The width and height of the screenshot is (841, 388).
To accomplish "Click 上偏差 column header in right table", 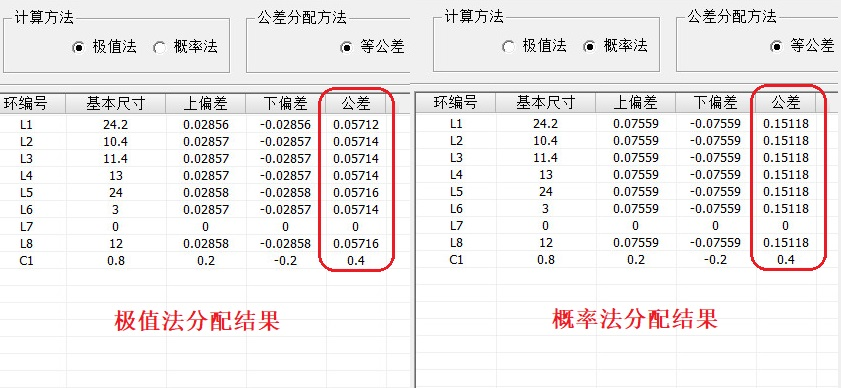I will click(x=636, y=103).
